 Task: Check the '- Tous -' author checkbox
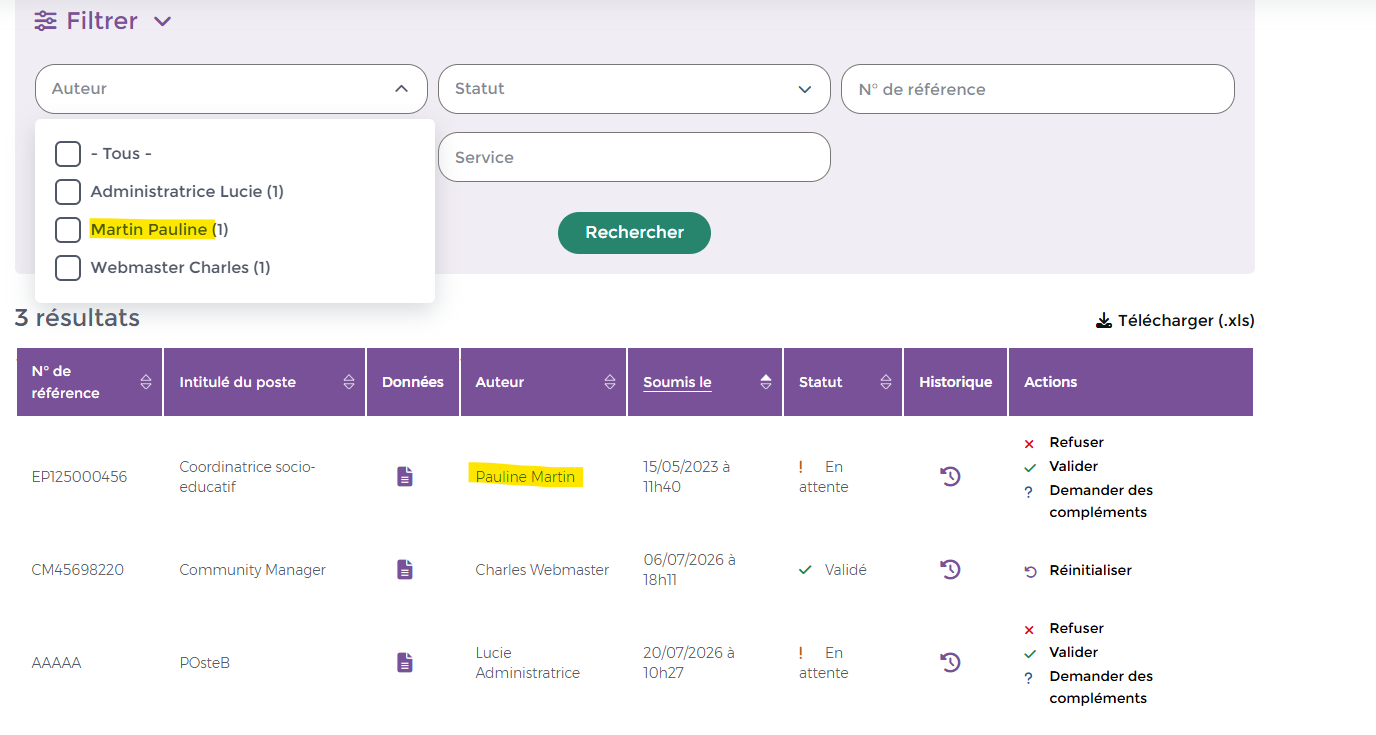point(68,154)
